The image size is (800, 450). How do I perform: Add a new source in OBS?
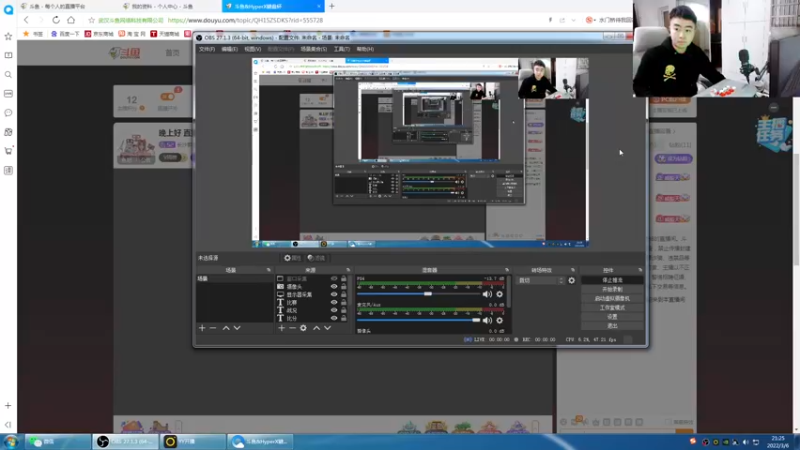[282, 328]
